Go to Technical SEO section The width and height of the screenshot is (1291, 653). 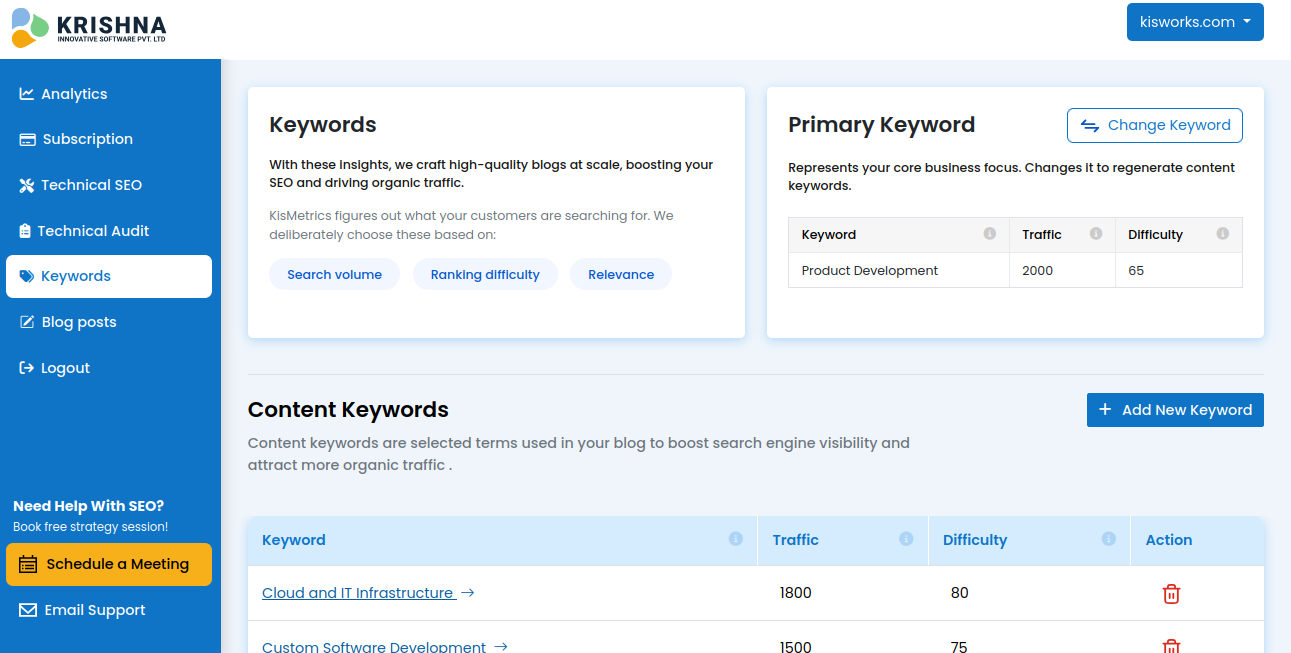click(x=109, y=185)
